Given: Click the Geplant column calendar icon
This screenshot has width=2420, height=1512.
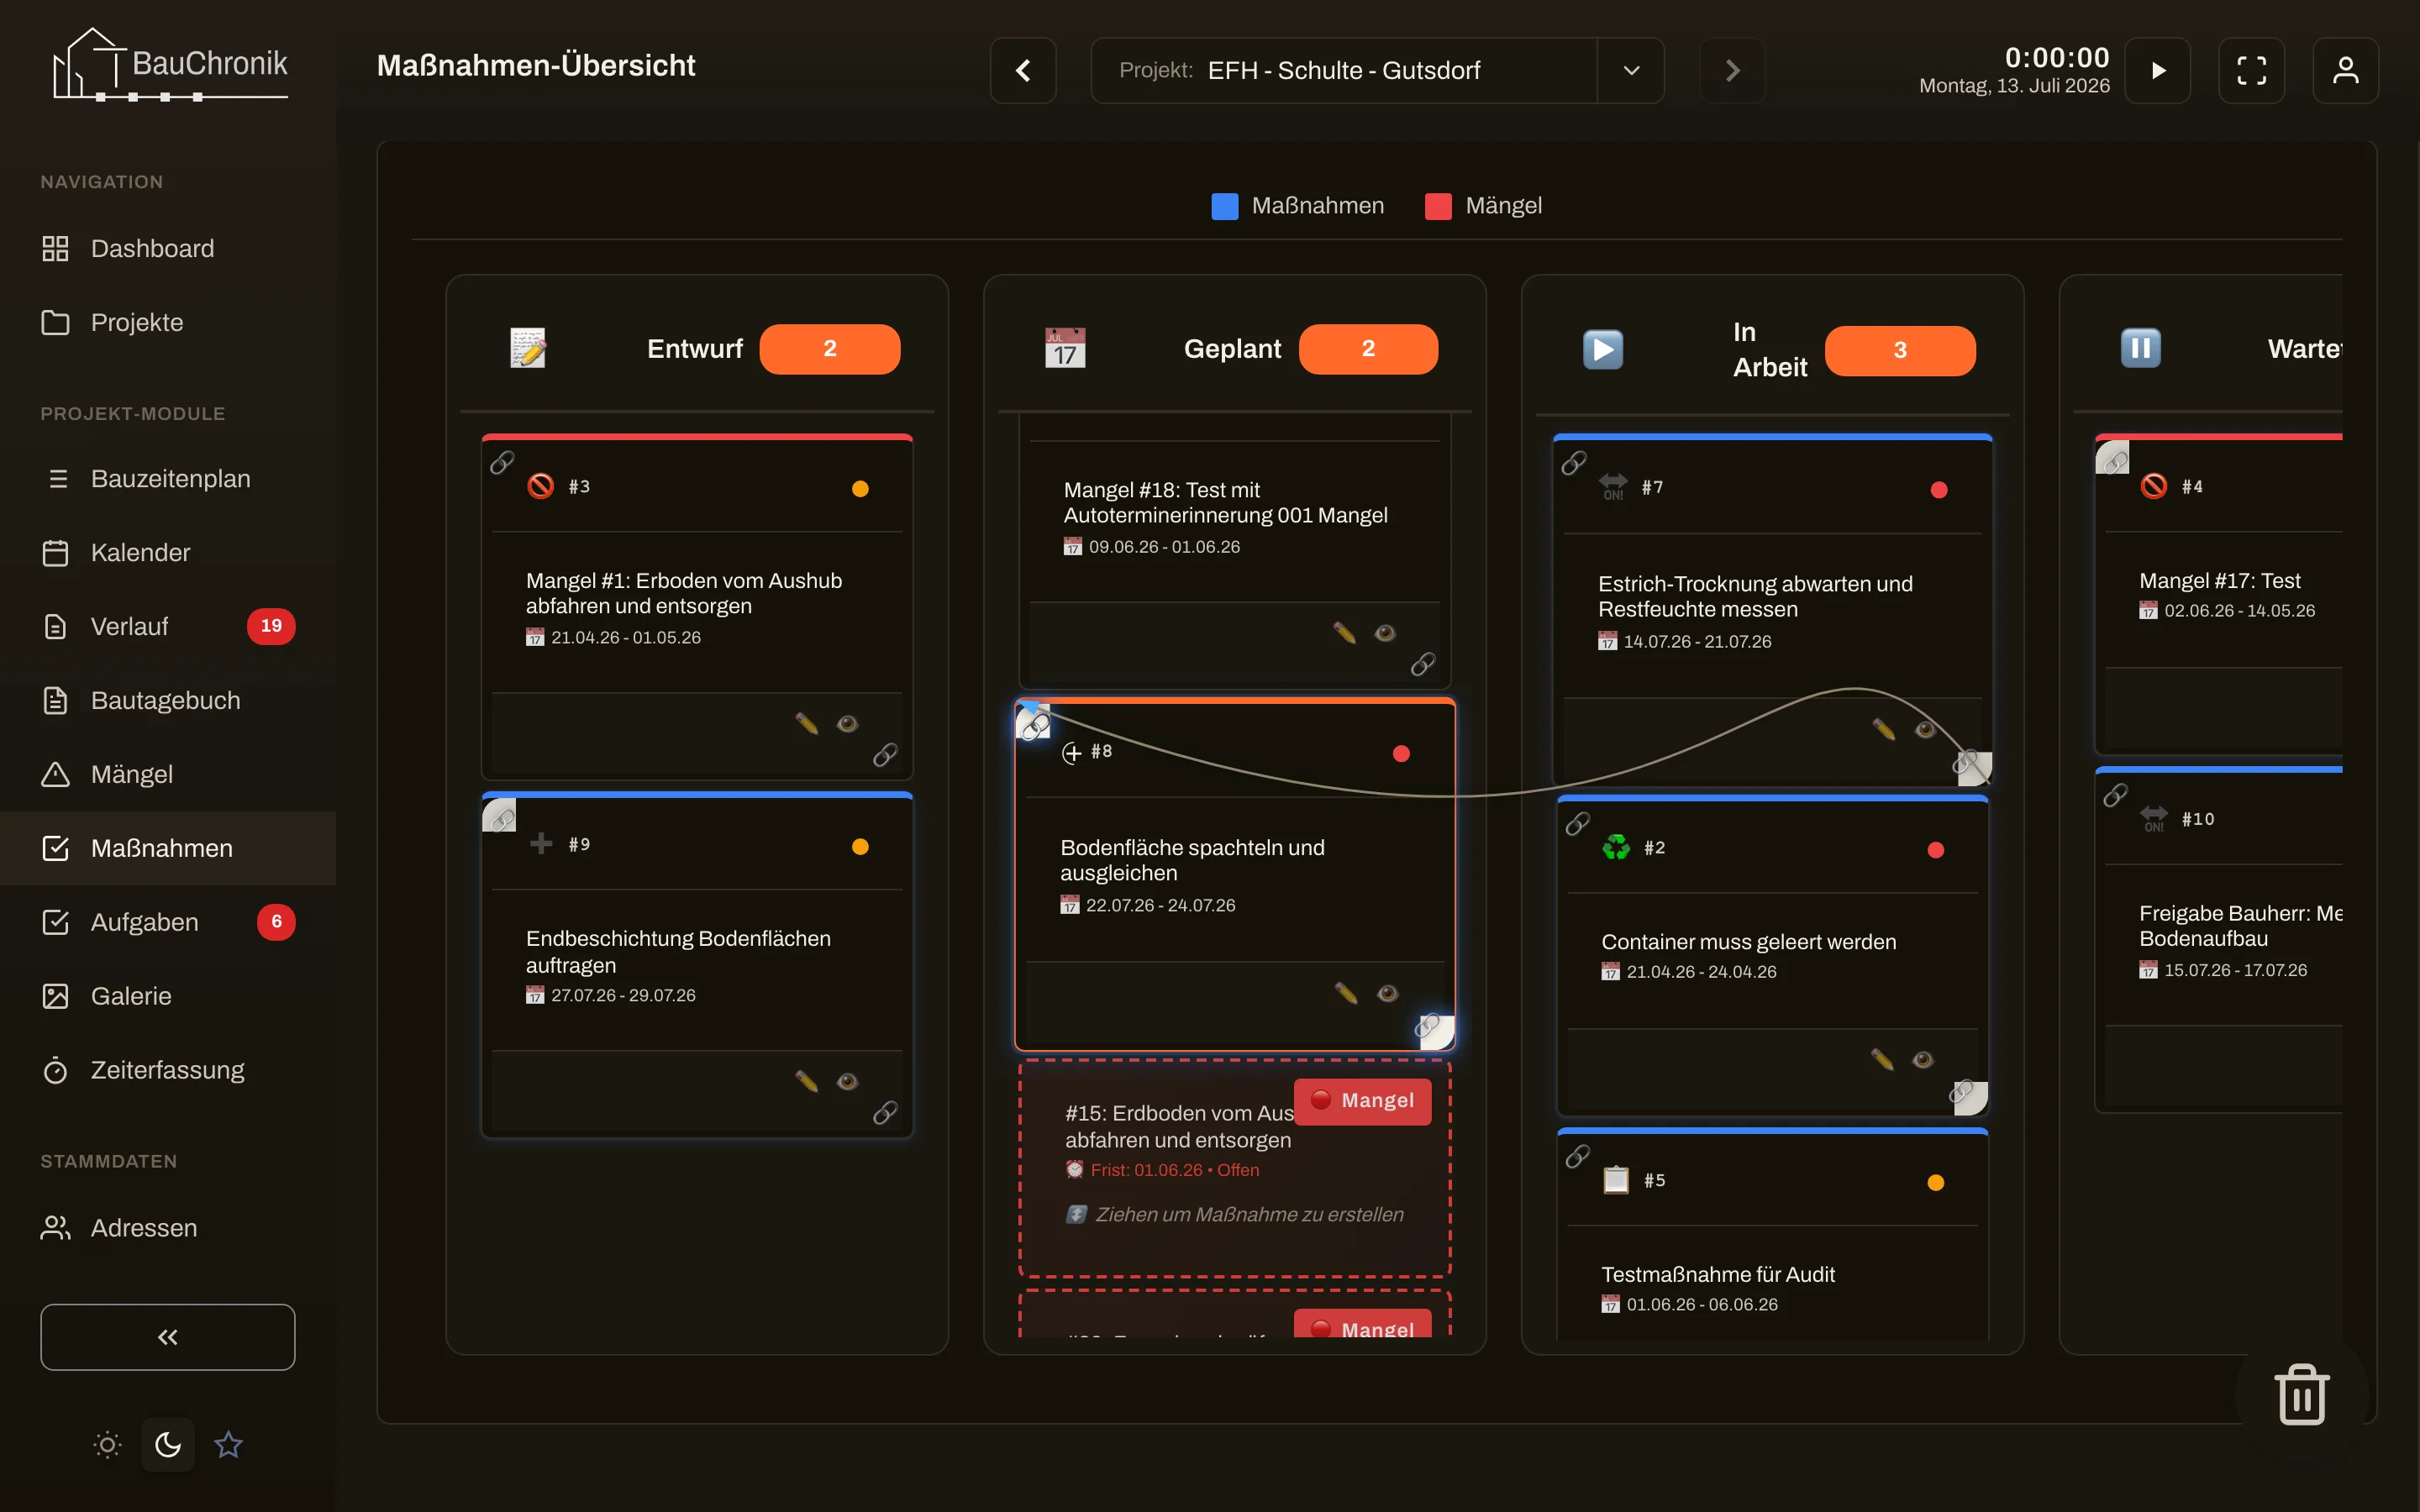Looking at the screenshot, I should tap(1065, 348).
